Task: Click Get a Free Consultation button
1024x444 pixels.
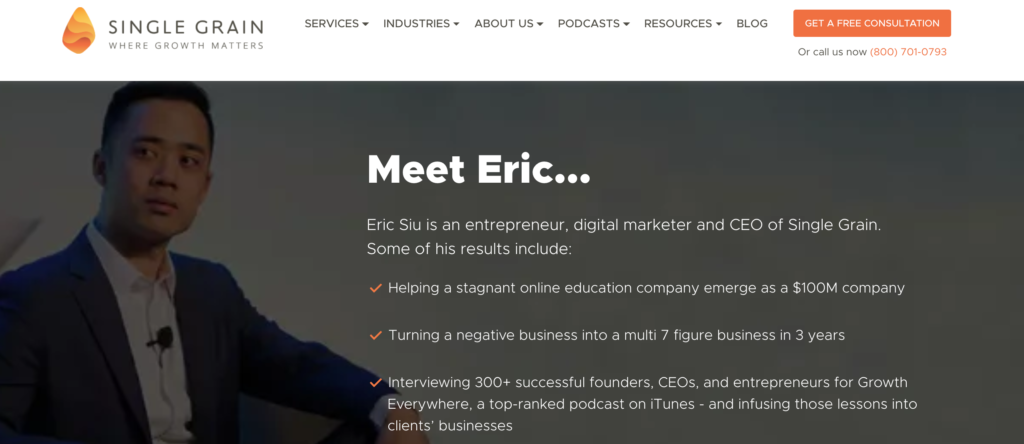Action: (872, 23)
